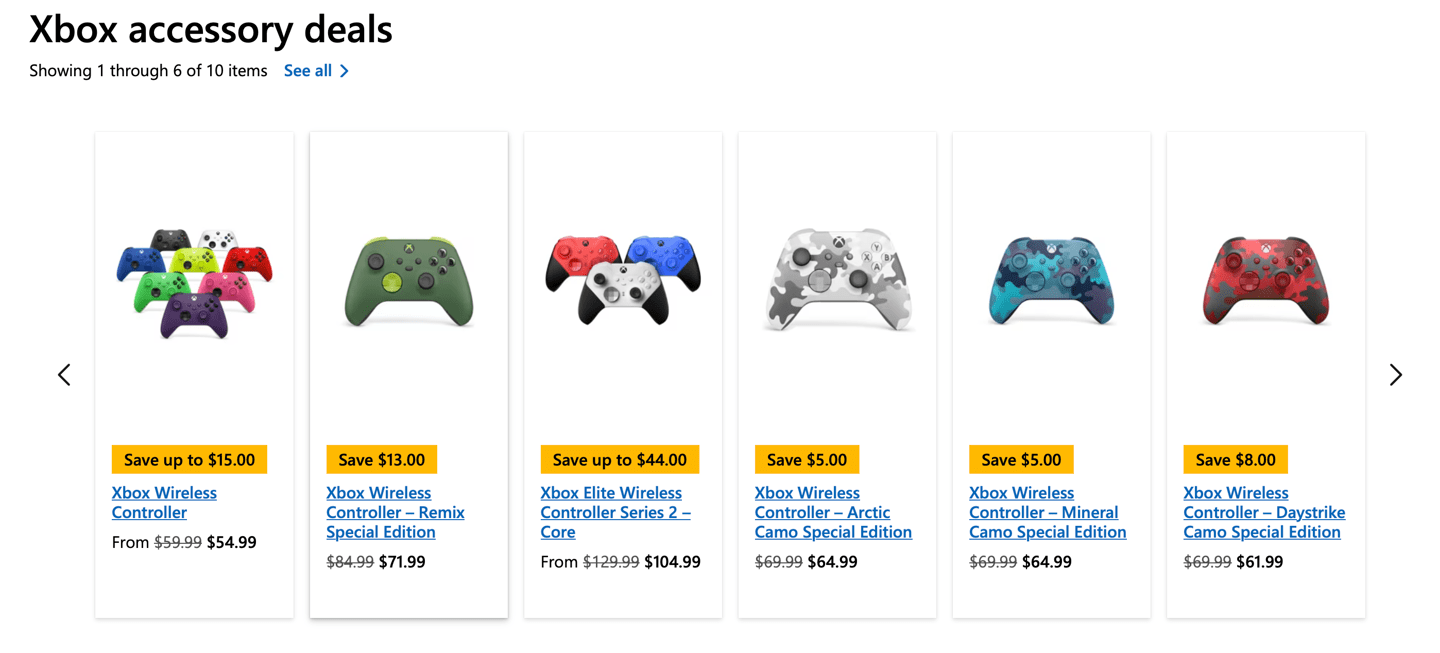Click the Save $8.00 badge
The image size is (1440, 653).
[1235, 460]
